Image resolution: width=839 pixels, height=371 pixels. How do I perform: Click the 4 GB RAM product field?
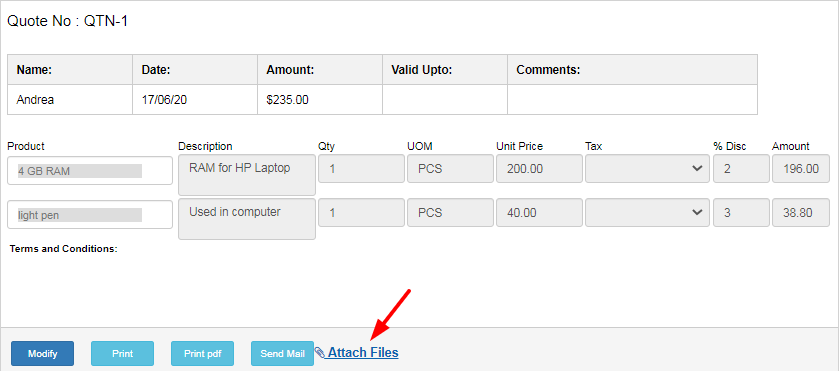pyautogui.click(x=90, y=171)
